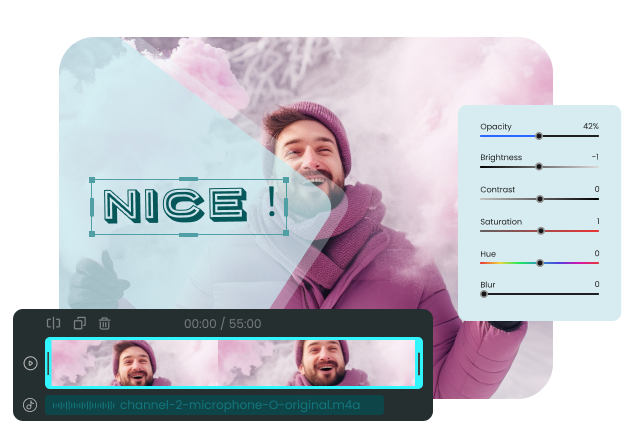The image size is (622, 421).
Task: Click the Brightness -1 value
Action: click(x=595, y=157)
